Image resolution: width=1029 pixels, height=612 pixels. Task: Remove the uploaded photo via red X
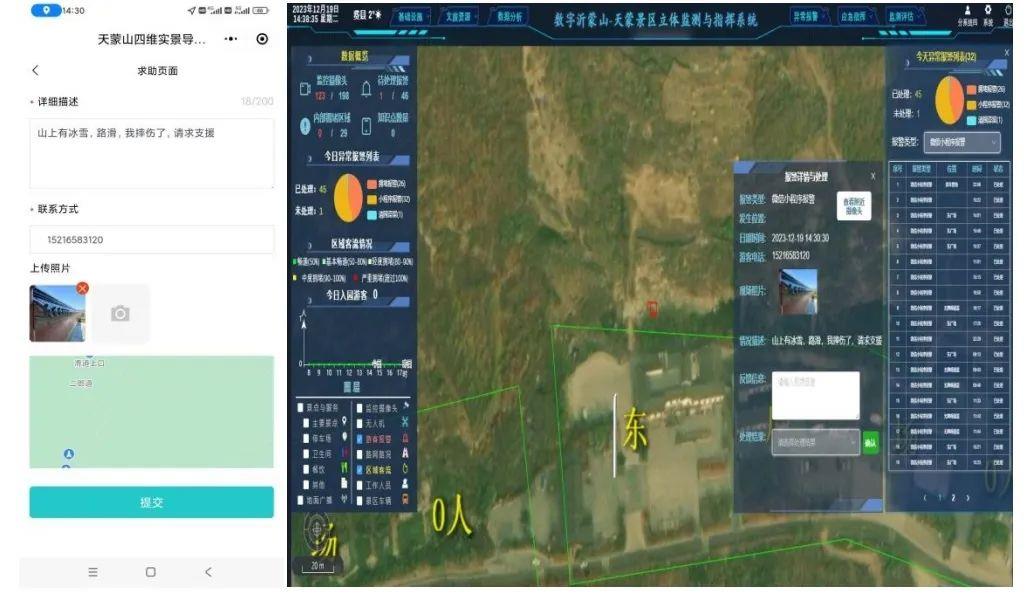tap(82, 288)
